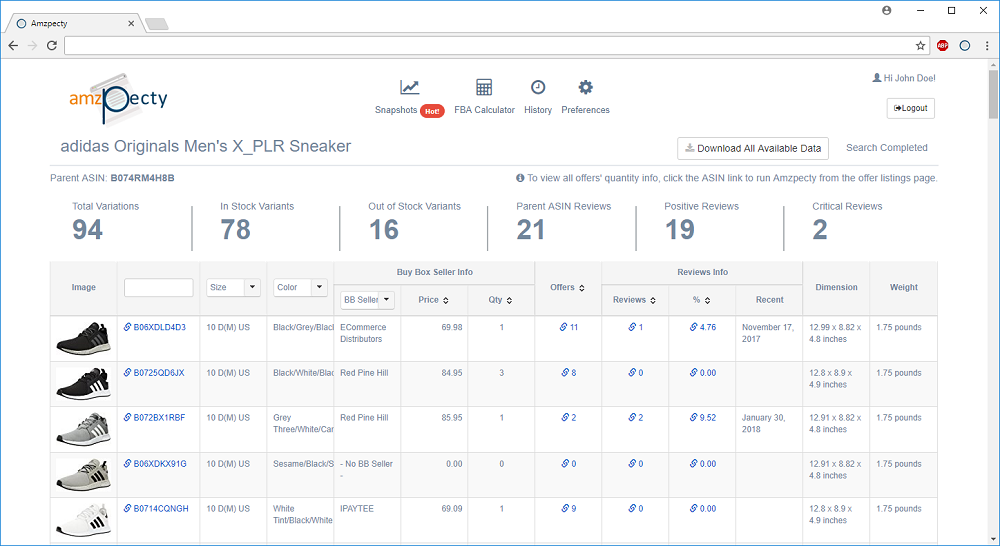
Task: Open Snapshots menu label
Action: [x=395, y=110]
